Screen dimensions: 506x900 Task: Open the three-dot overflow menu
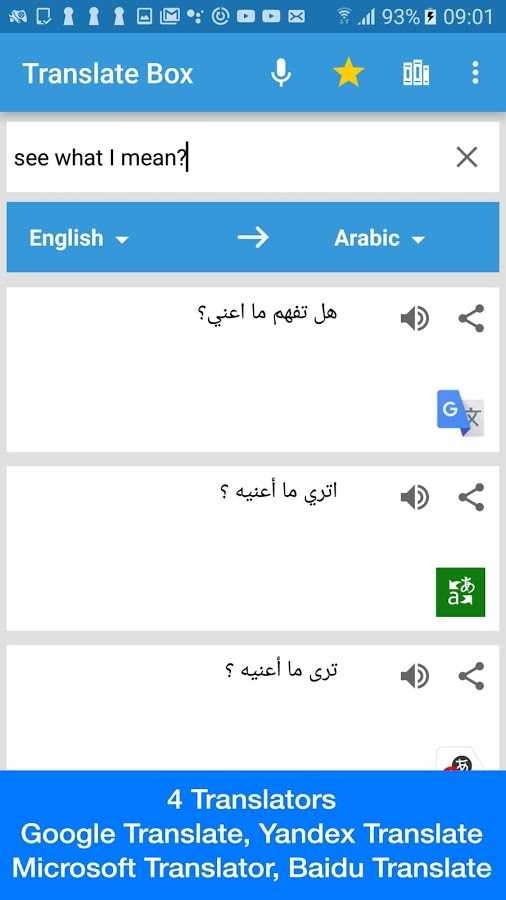475,73
